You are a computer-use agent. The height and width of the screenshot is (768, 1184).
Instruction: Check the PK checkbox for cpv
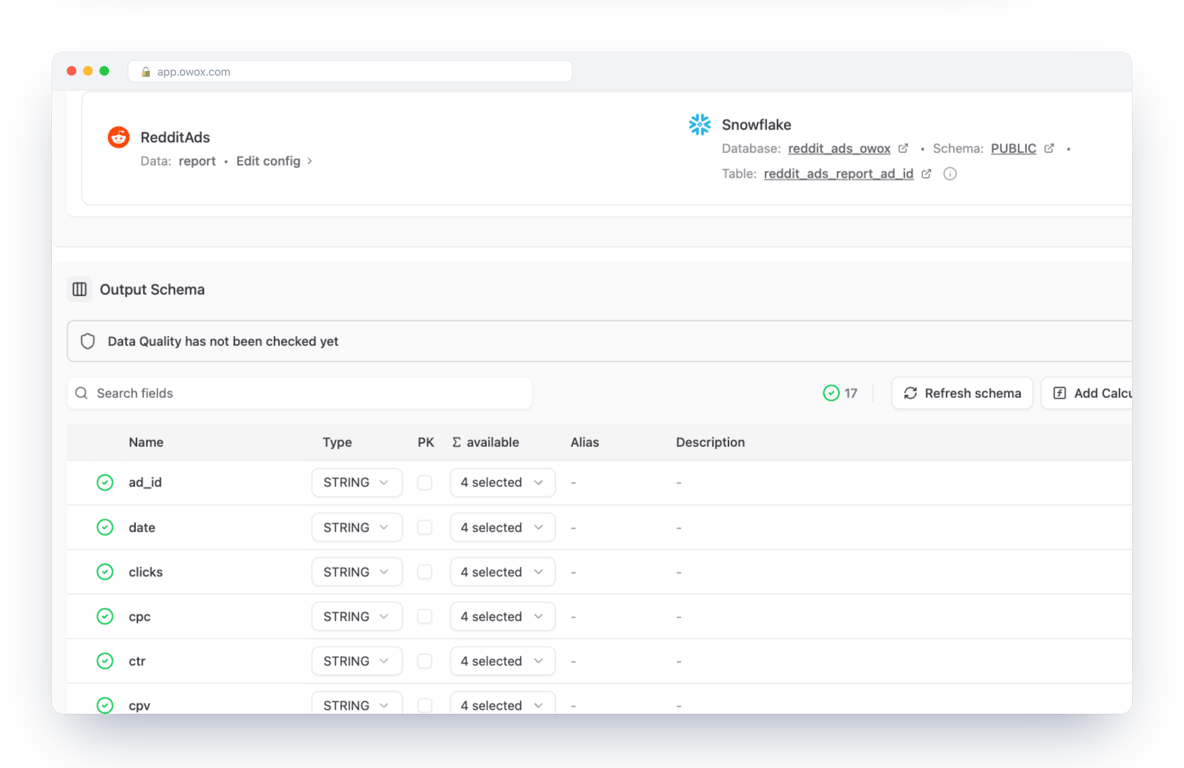[x=425, y=705]
